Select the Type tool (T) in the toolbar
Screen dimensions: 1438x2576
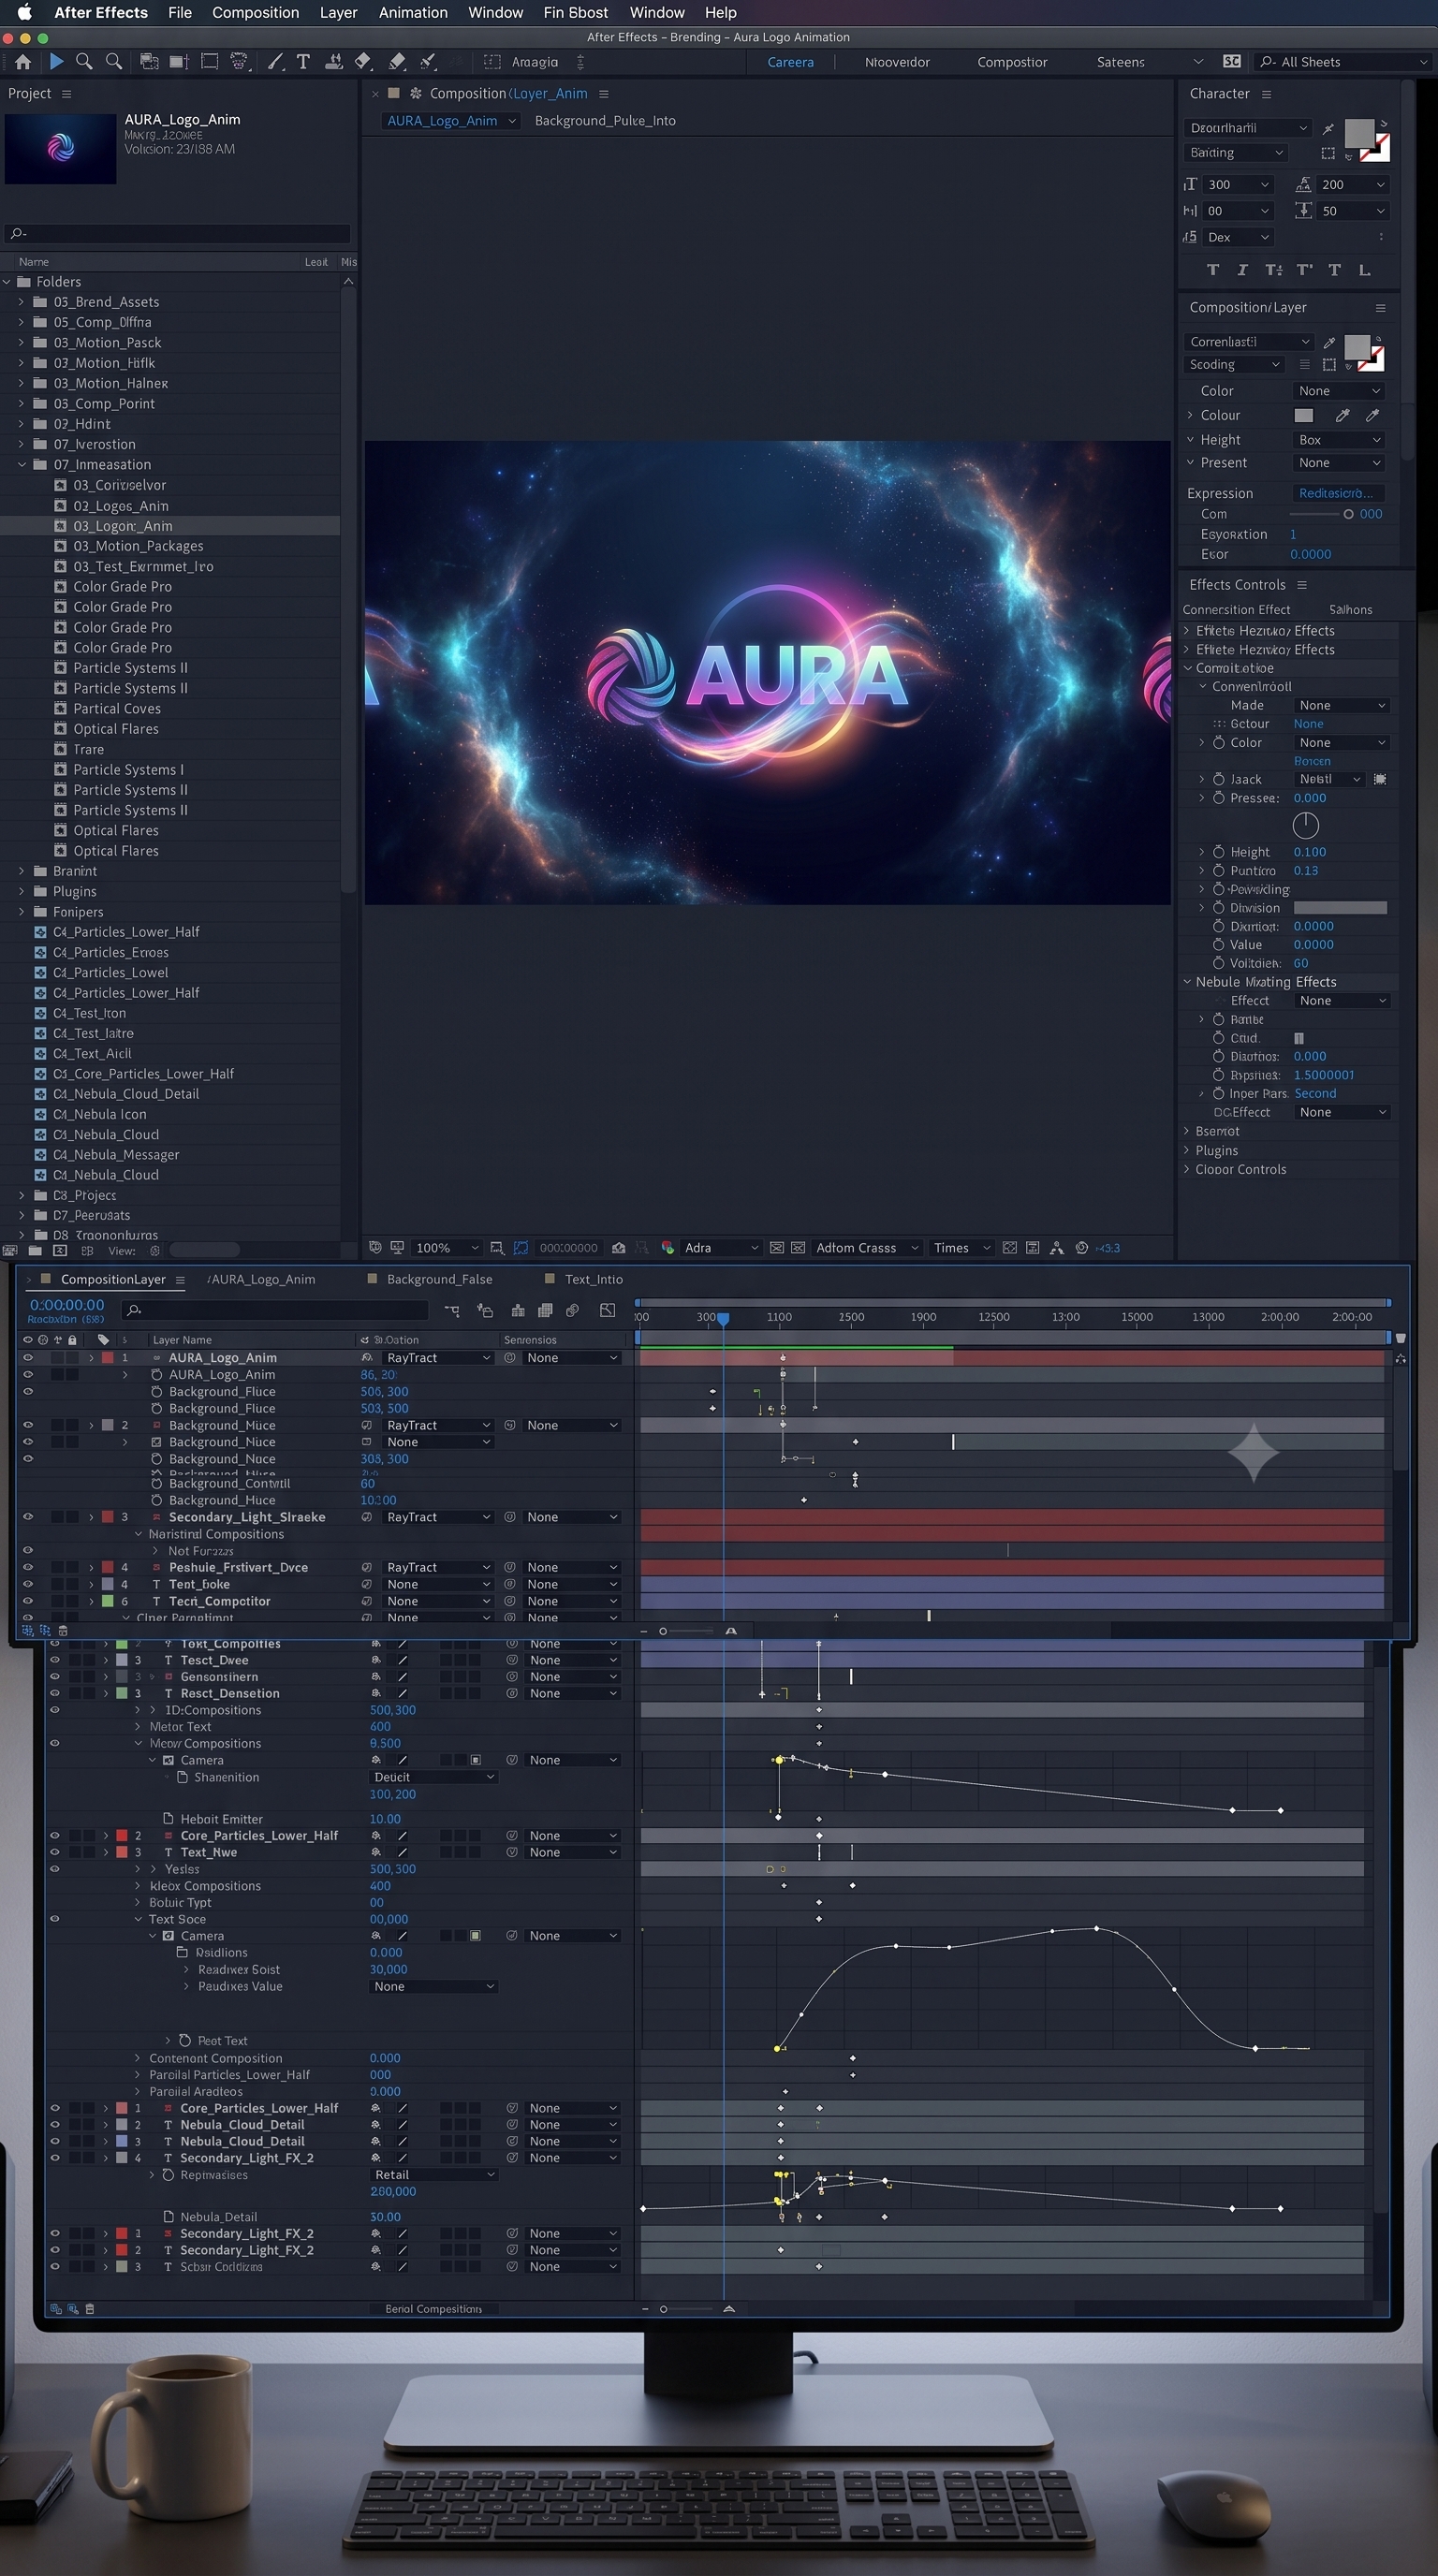tap(303, 62)
